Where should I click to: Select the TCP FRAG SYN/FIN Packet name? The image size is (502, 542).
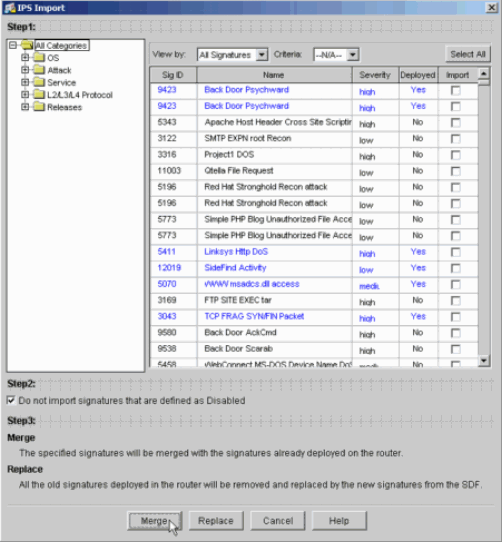[x=254, y=316]
